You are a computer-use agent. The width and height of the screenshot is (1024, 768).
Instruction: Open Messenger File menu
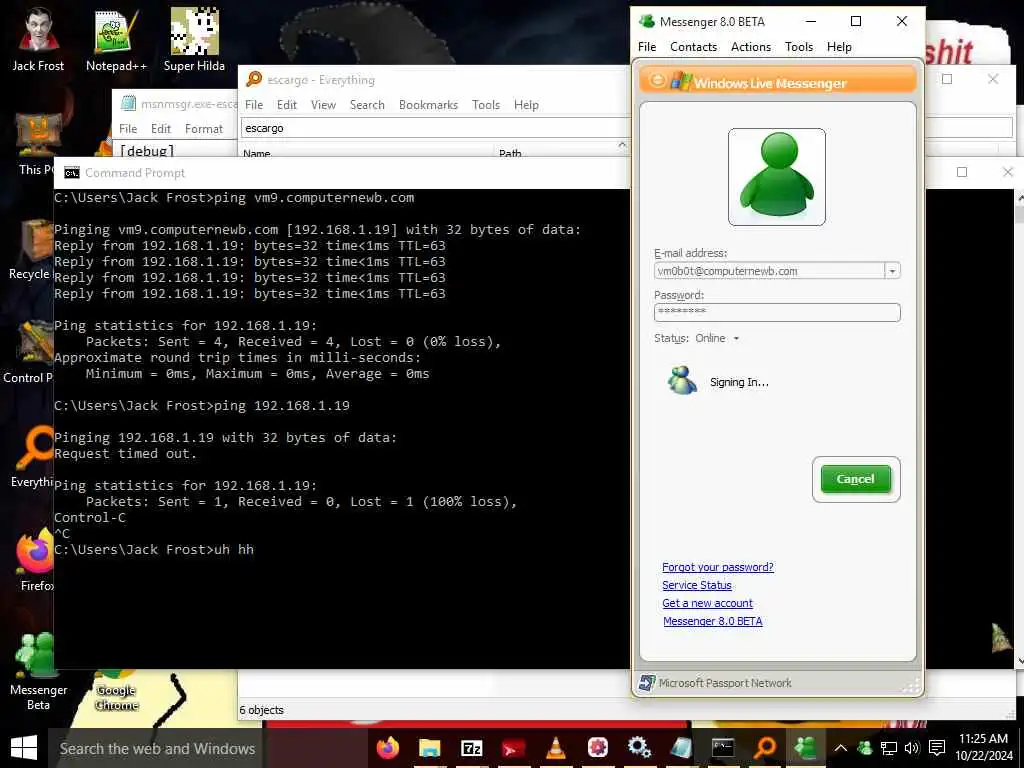pos(647,47)
